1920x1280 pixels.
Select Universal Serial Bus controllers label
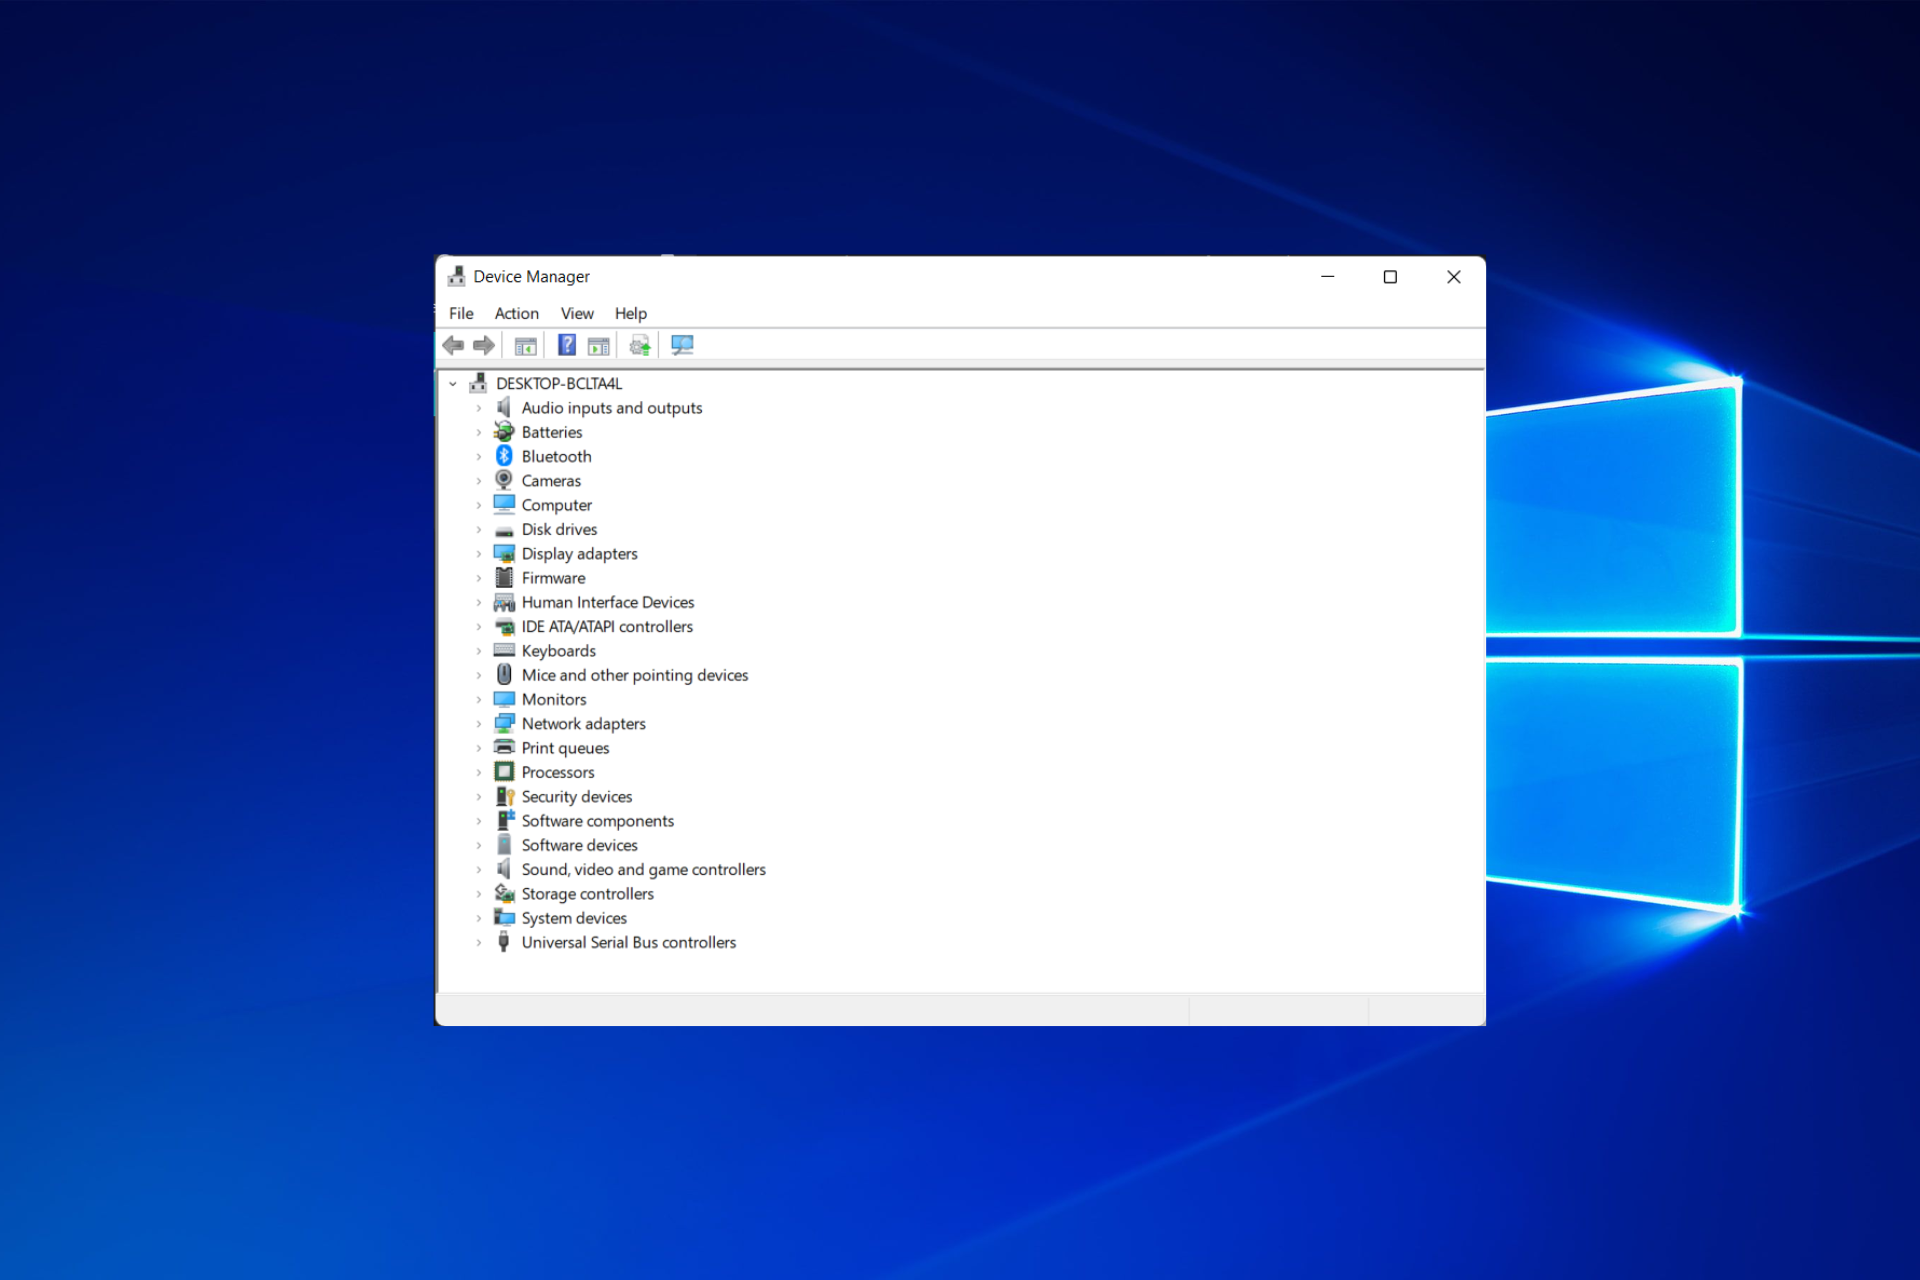coord(629,942)
